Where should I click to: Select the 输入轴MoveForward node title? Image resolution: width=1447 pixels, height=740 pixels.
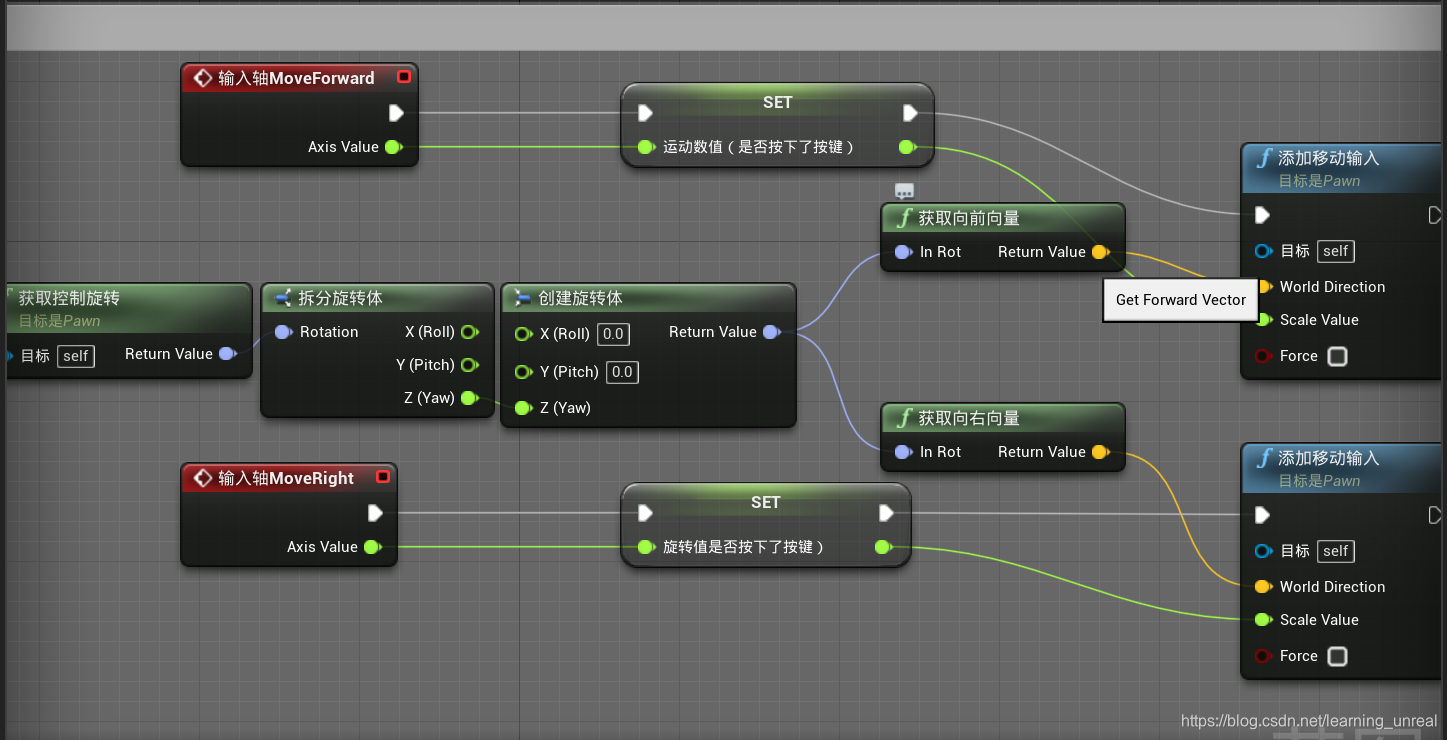(x=296, y=78)
